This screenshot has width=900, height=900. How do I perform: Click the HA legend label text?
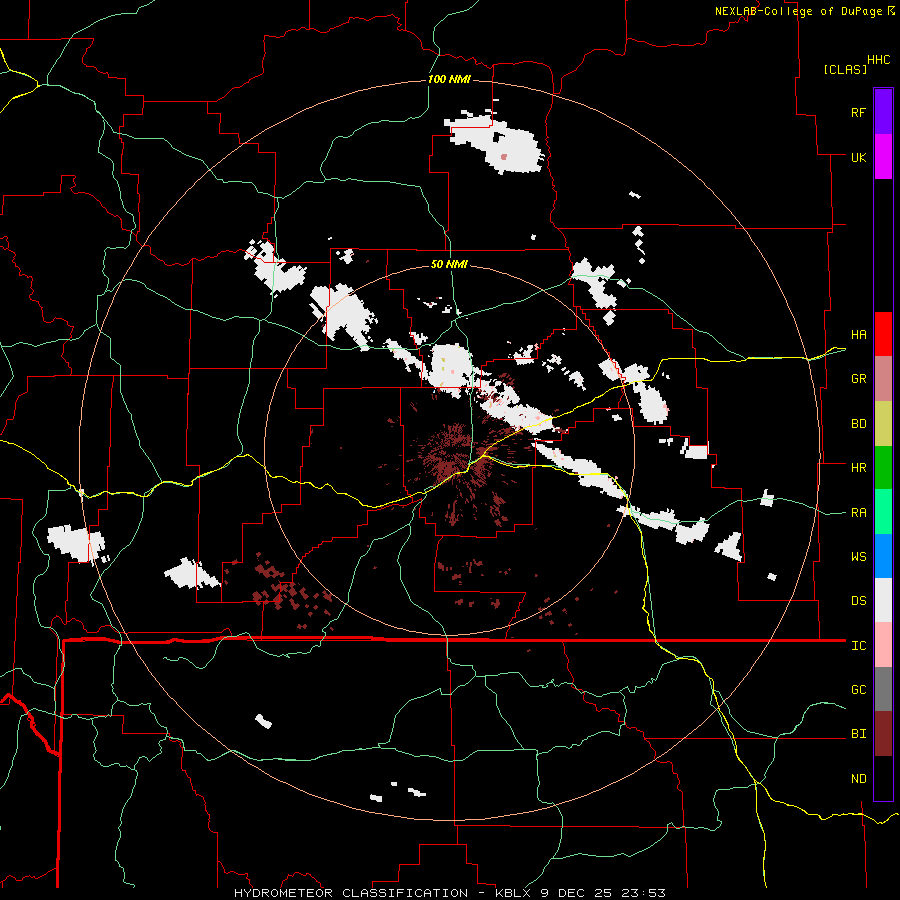[x=858, y=335]
